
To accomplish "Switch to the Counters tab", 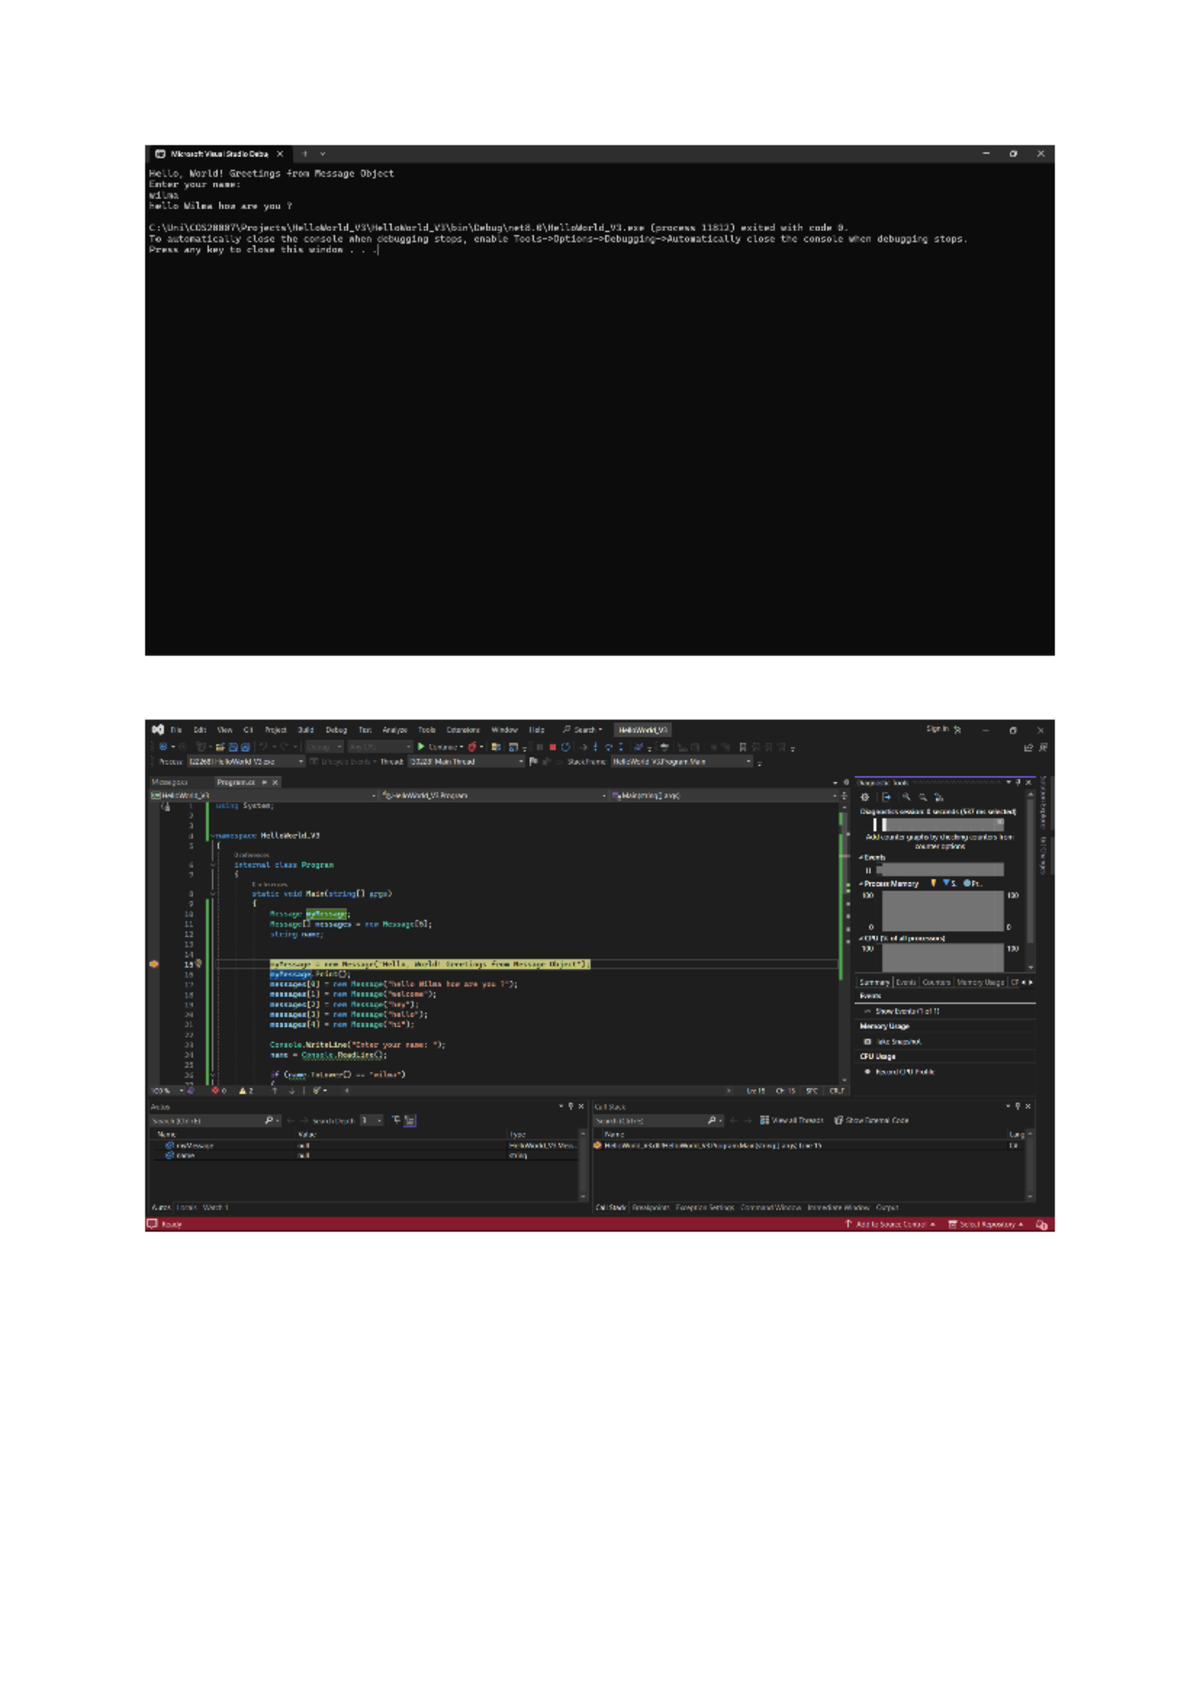I will click(936, 982).
